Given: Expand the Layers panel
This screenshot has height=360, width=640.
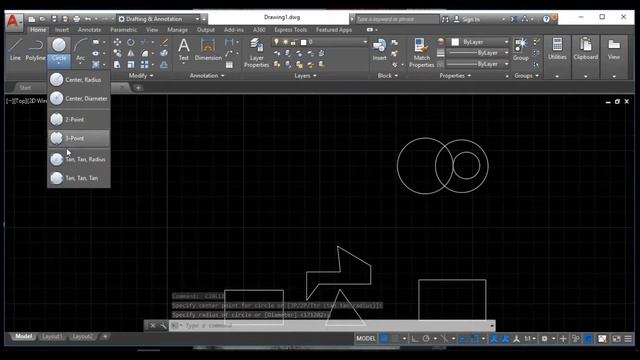Looking at the screenshot, I should tap(305, 76).
